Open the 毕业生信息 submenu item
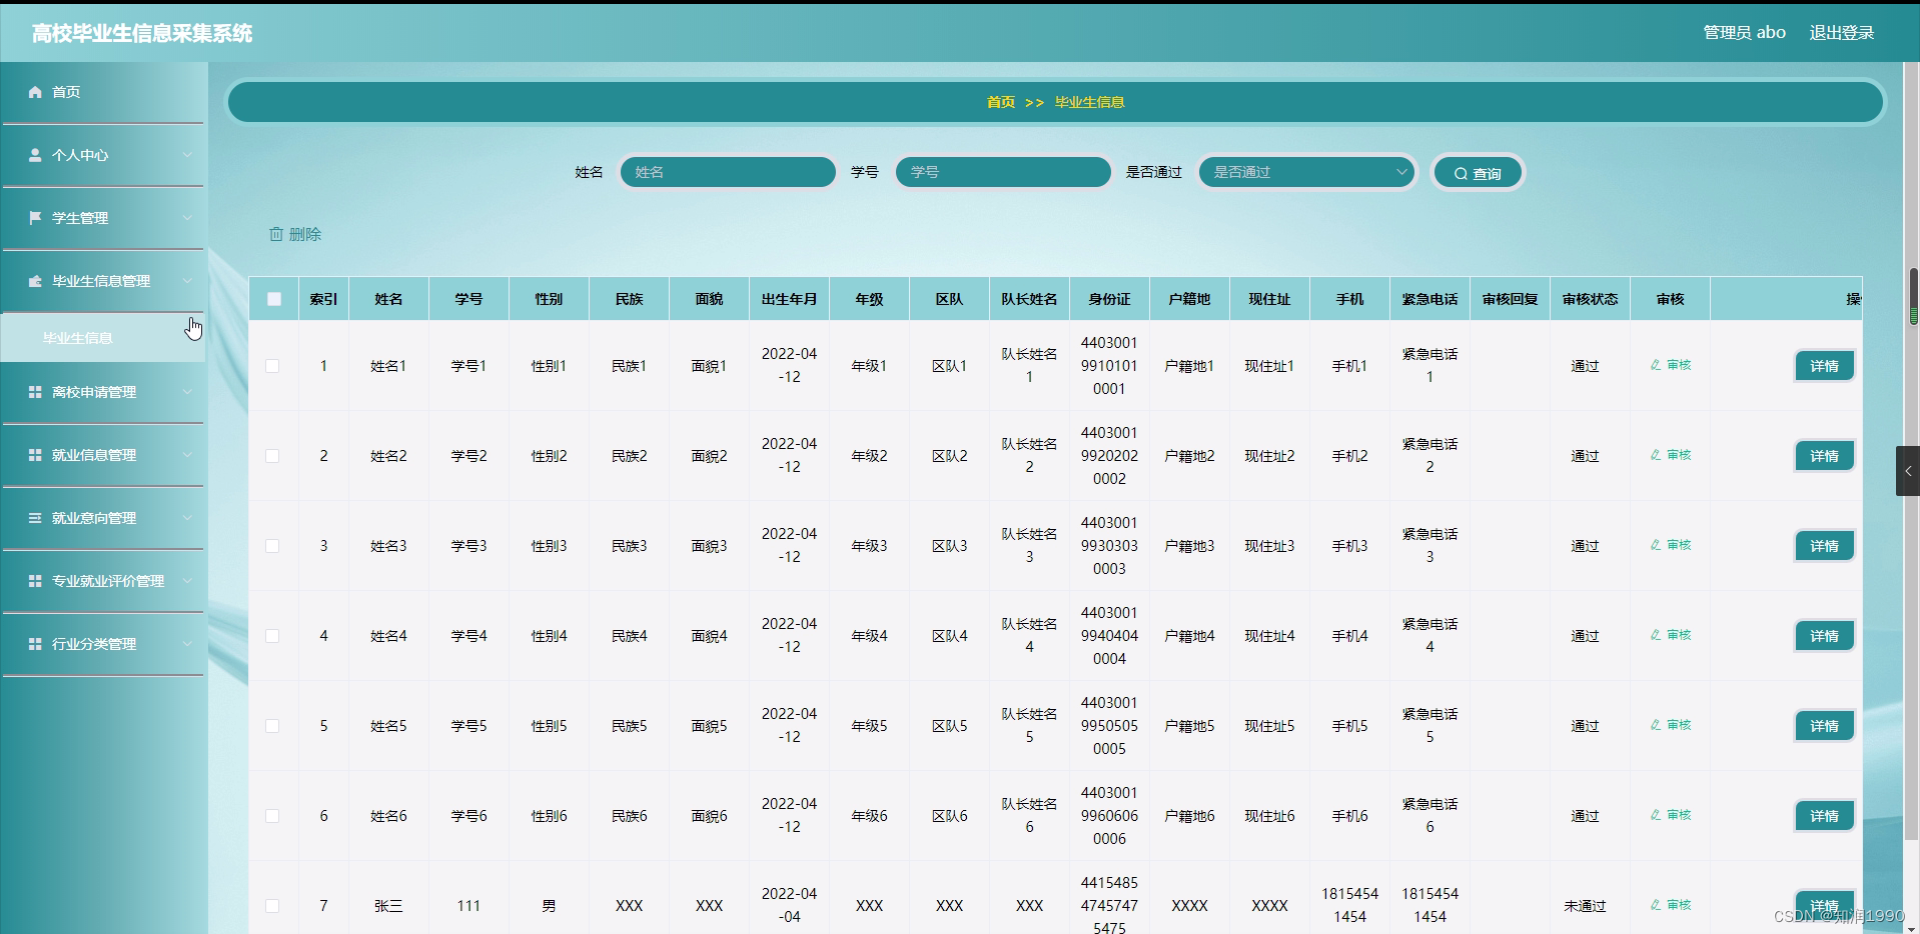 click(77, 337)
